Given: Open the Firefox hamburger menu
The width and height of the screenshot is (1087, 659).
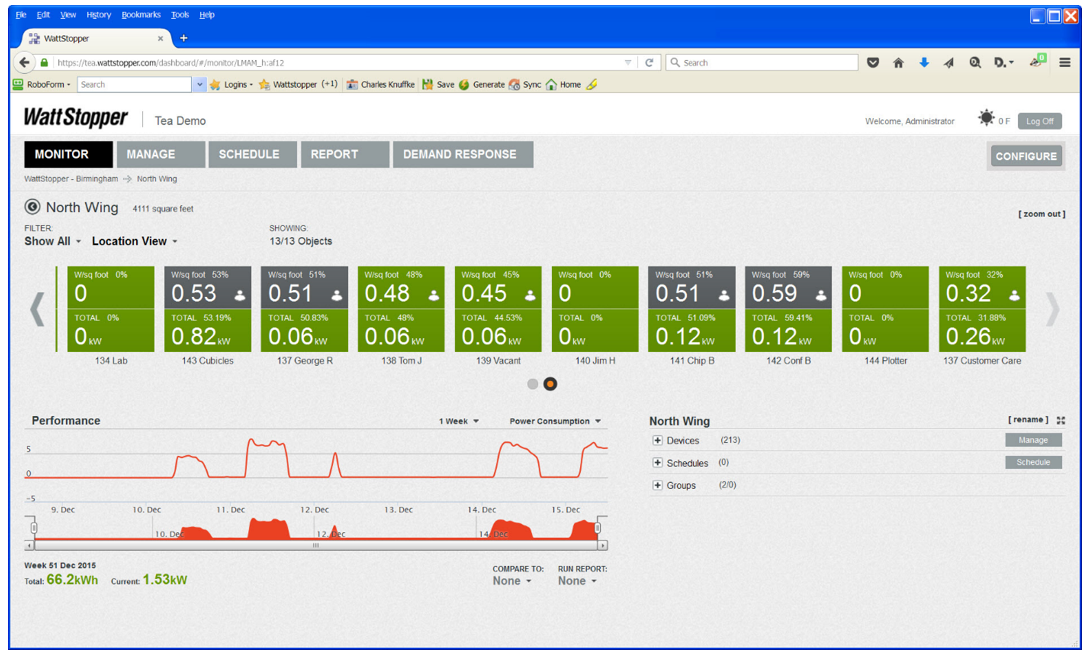Looking at the screenshot, I should (x=1065, y=62).
